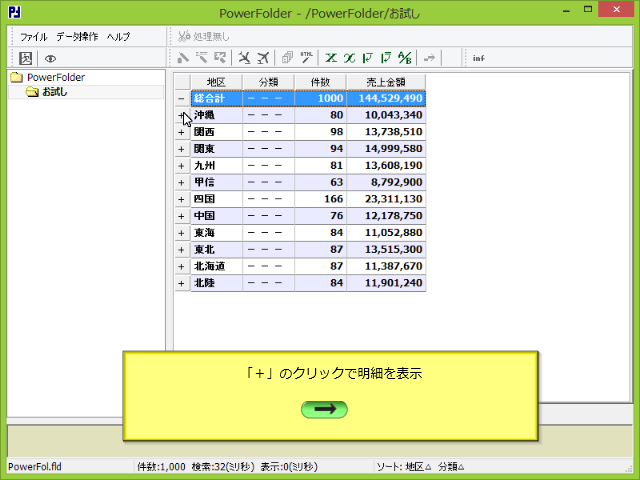The height and width of the screenshot is (480, 640).
Task: Expand the 四国 row details
Action: click(x=182, y=199)
